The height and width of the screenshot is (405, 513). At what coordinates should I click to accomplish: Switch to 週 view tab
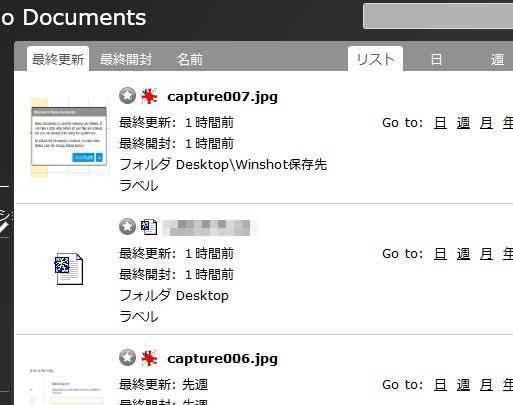click(x=497, y=60)
